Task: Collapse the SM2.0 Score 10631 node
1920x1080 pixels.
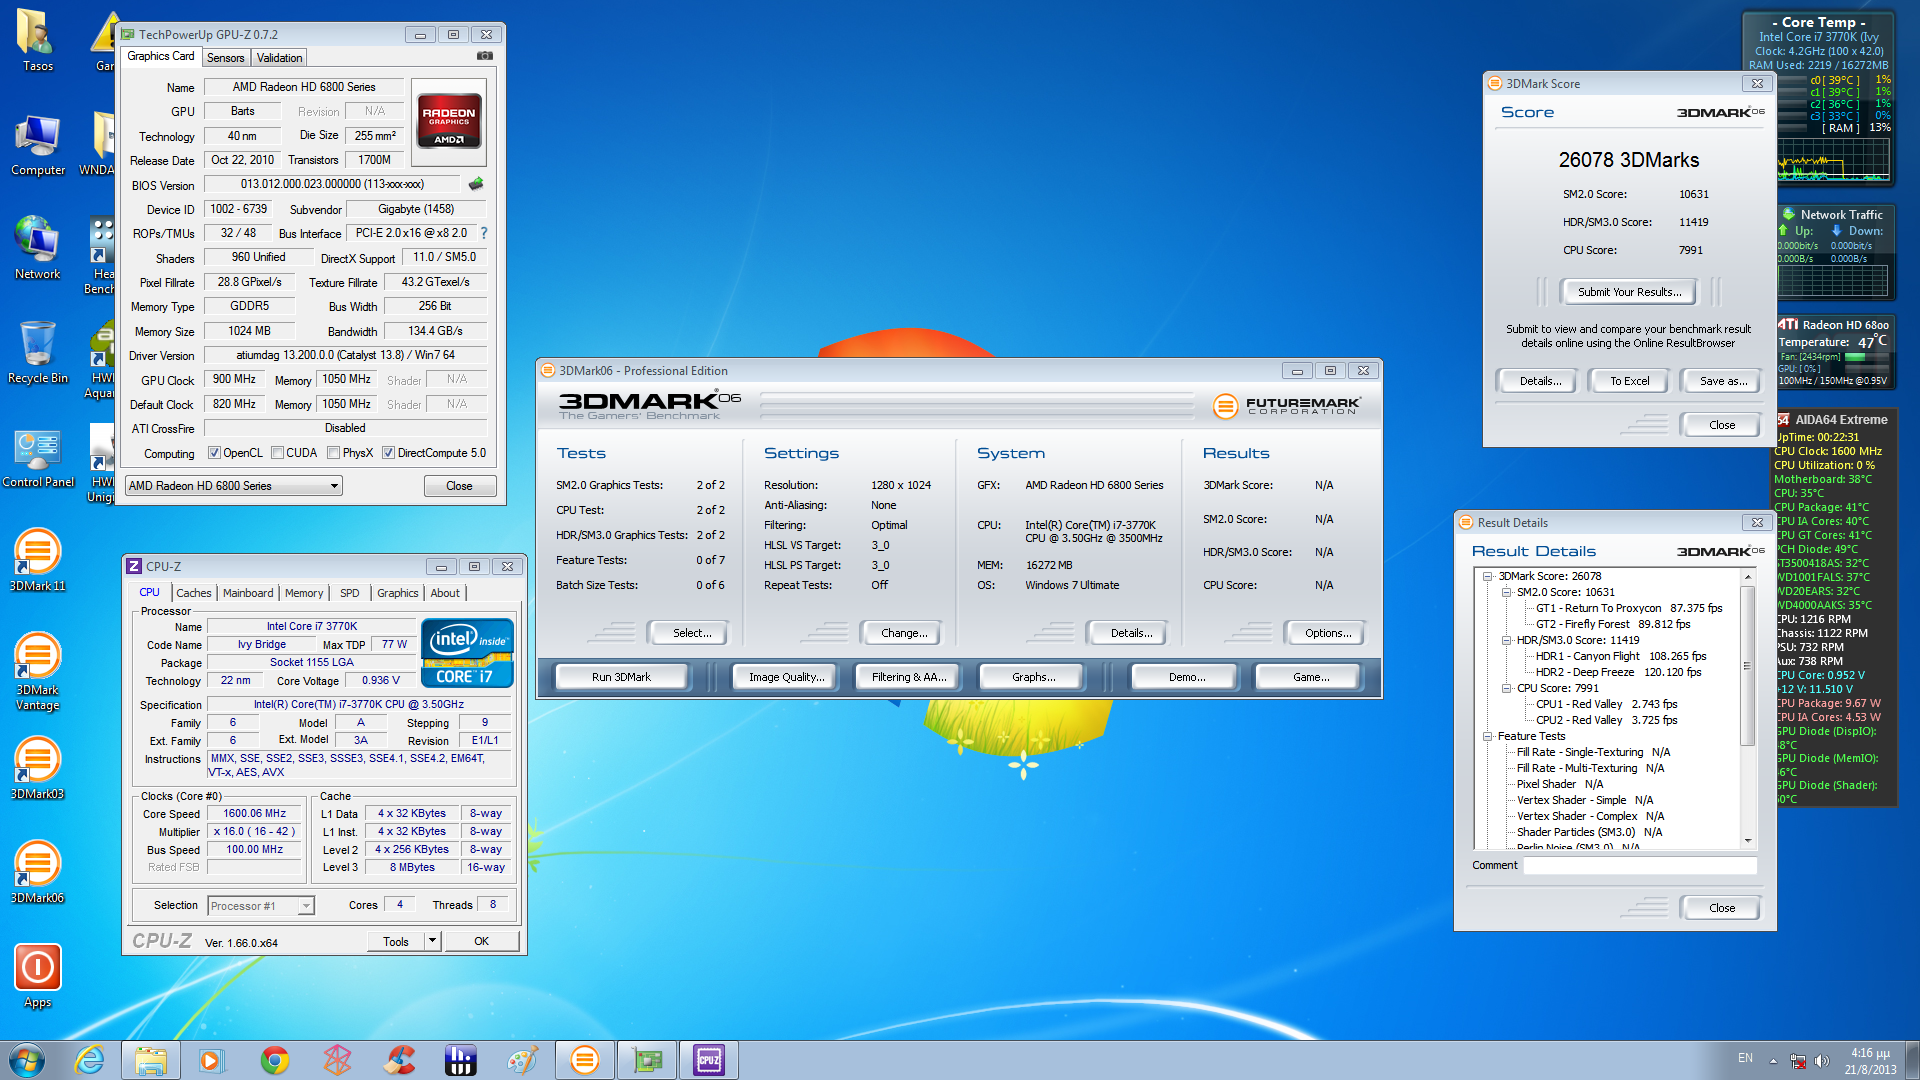Action: 1506,592
